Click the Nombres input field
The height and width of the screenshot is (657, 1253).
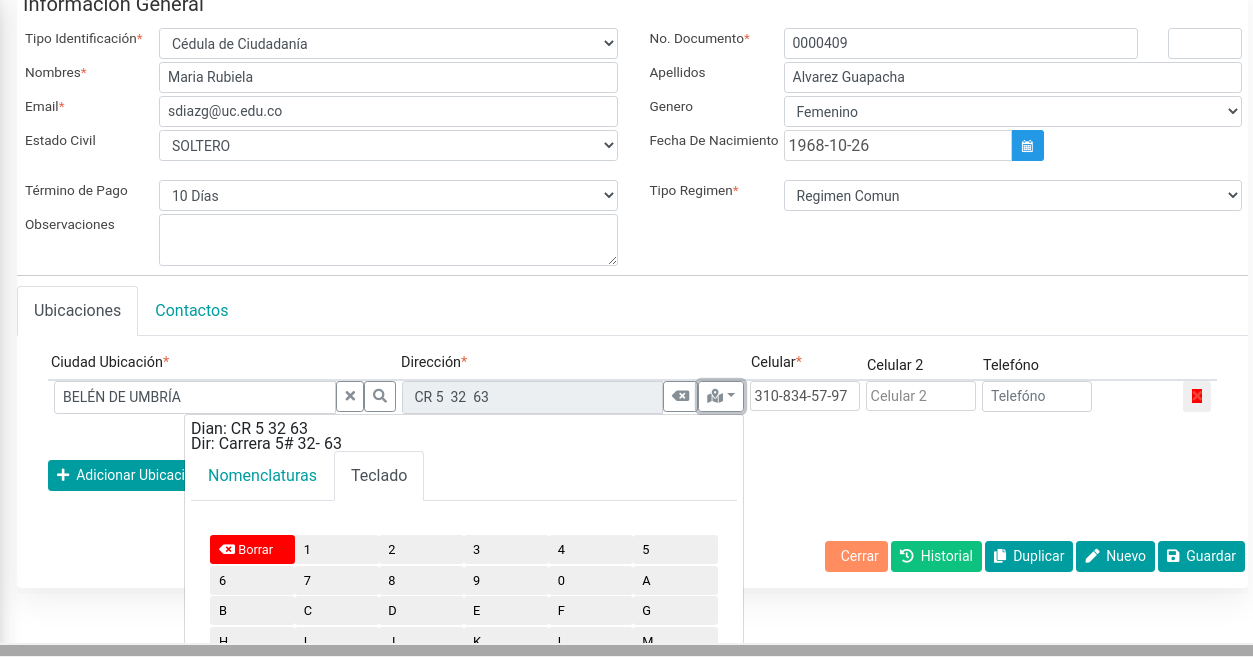[x=388, y=78]
